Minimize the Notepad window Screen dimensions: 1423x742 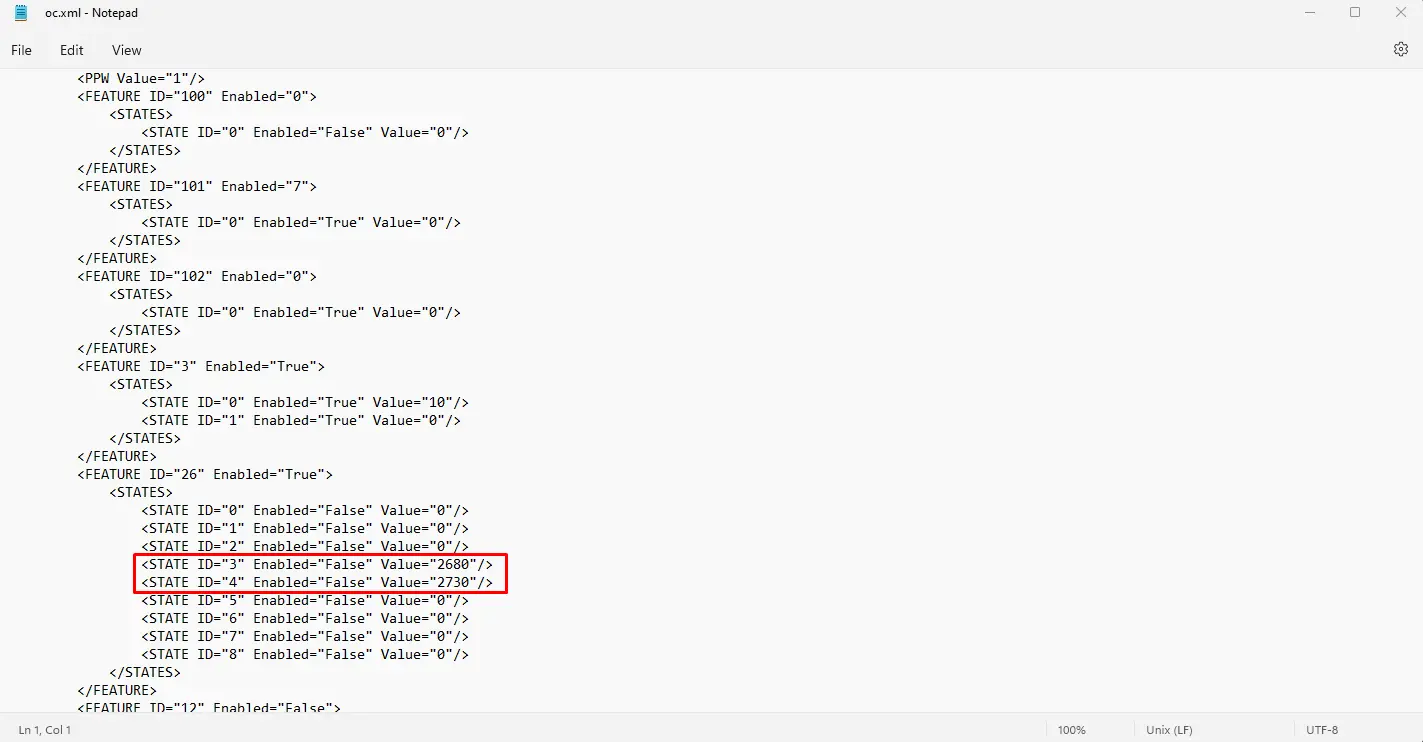1309,13
